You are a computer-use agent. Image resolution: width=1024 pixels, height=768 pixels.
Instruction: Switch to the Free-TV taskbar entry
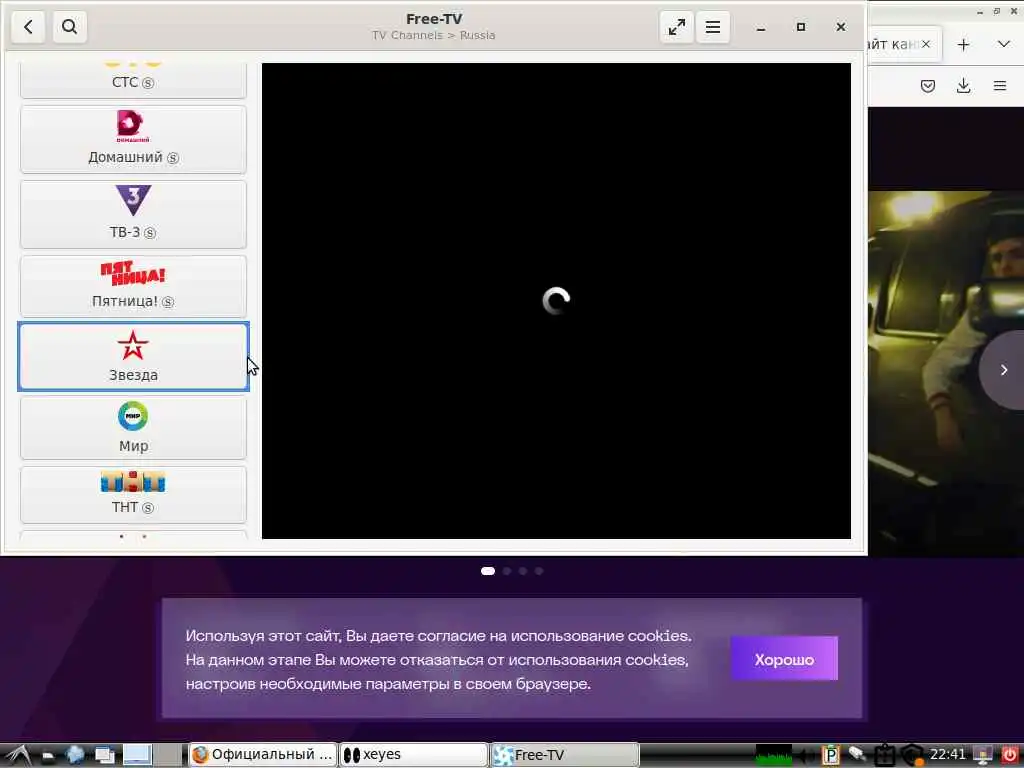coord(564,755)
